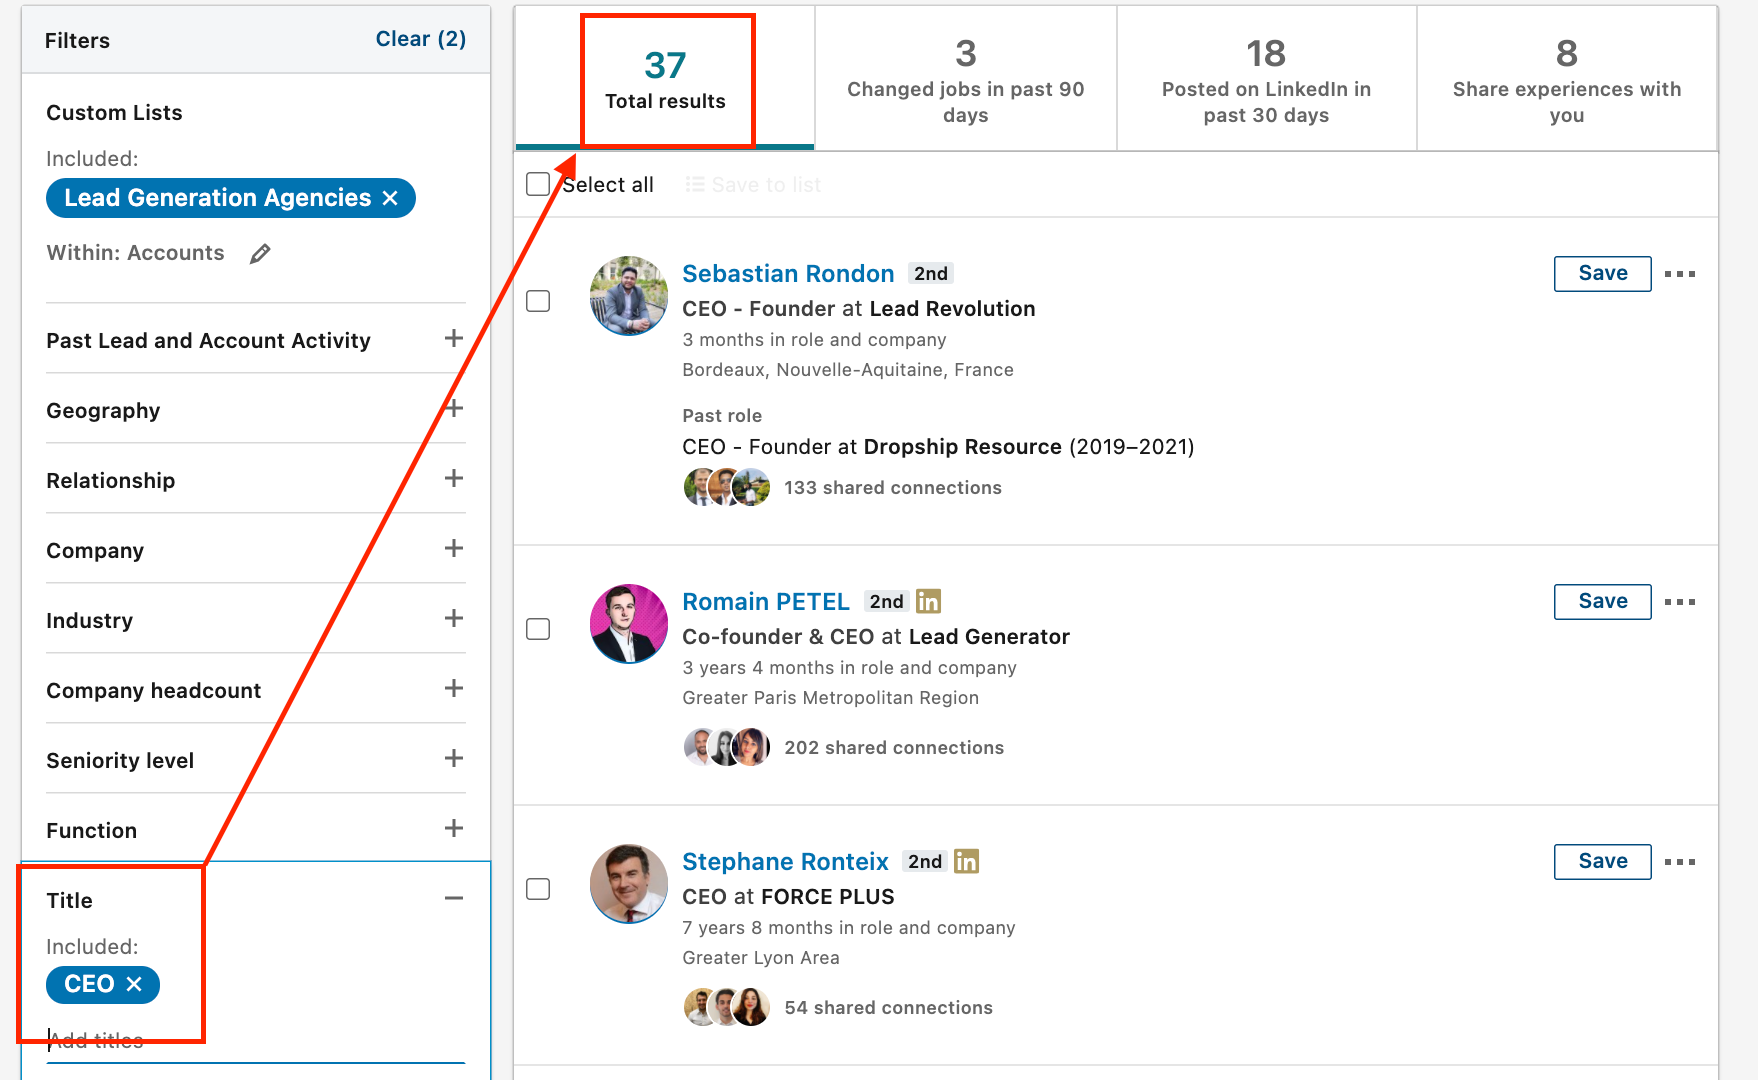
Task: Expand the Company filter
Action: [454, 549]
